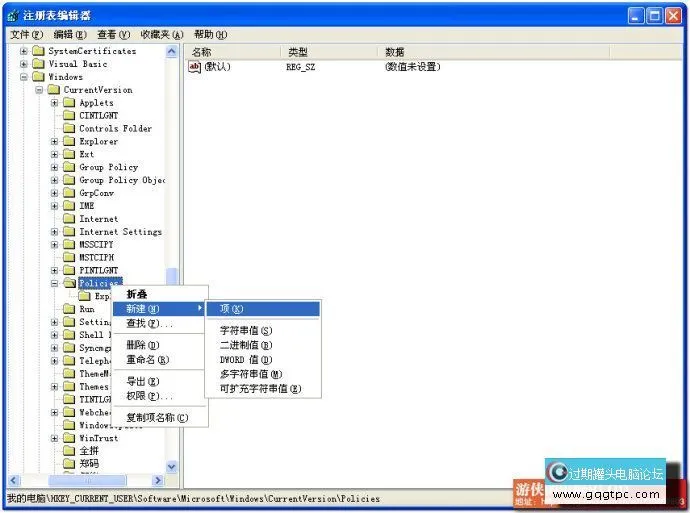Expand the Applets tree node
Image resolution: width=690 pixels, height=513 pixels.
point(54,103)
